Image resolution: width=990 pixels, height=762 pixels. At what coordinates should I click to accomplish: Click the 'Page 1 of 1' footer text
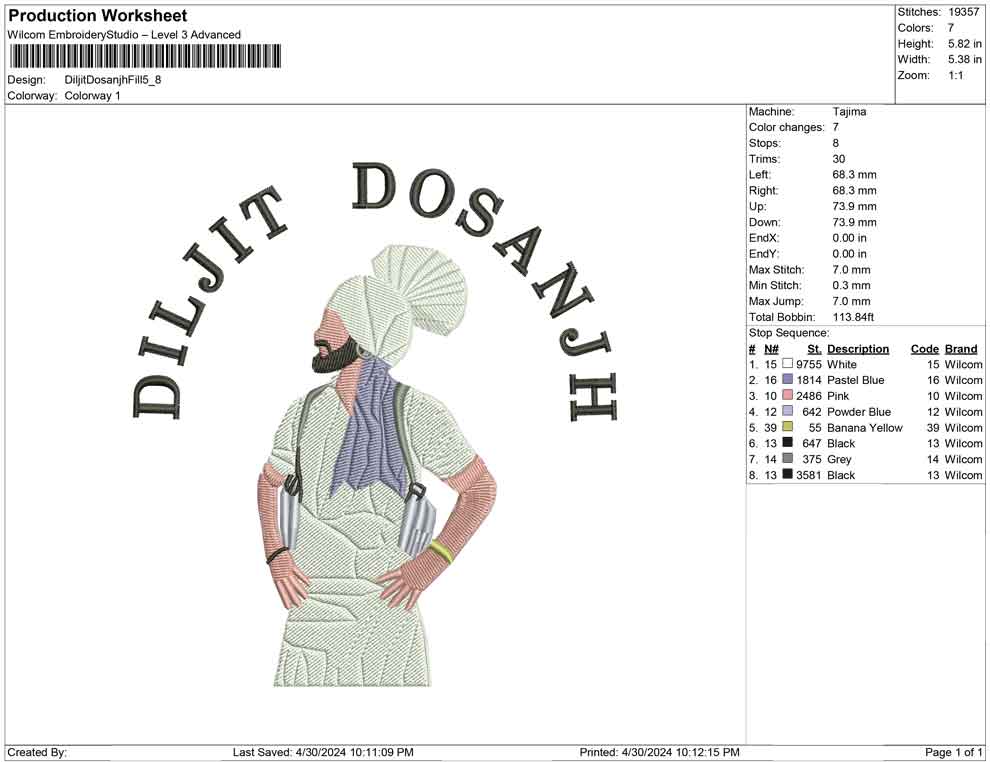pos(953,752)
